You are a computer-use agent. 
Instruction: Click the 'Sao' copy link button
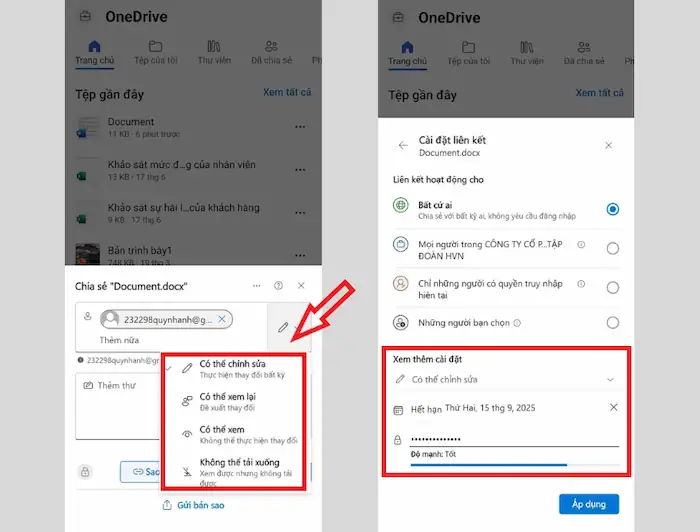click(x=140, y=472)
